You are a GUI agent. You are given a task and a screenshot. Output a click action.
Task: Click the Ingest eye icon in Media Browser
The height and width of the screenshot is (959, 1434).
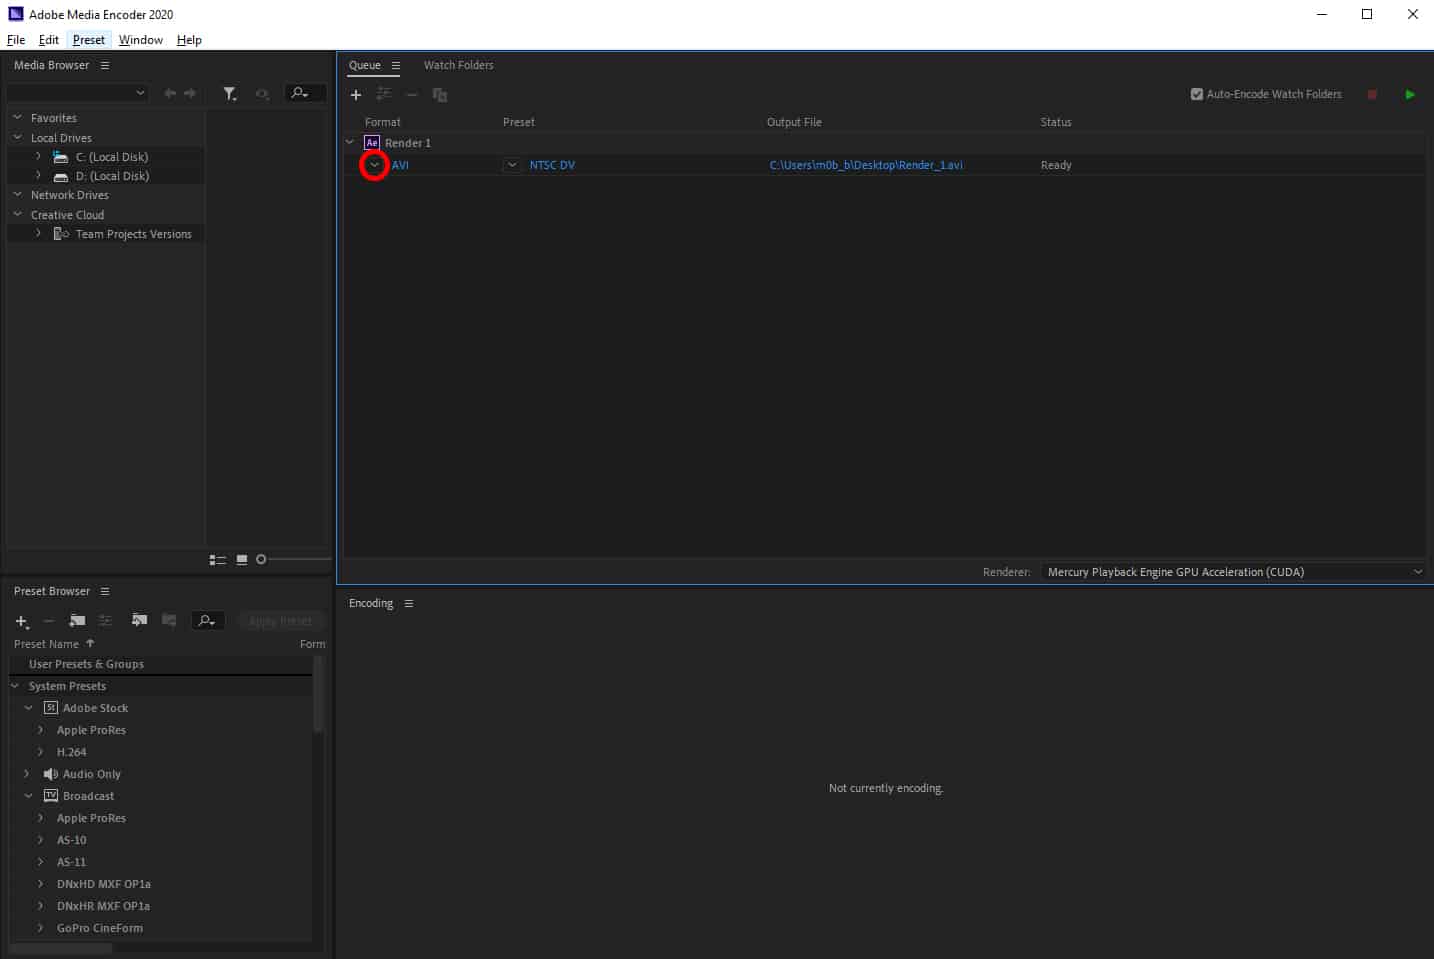point(262,93)
